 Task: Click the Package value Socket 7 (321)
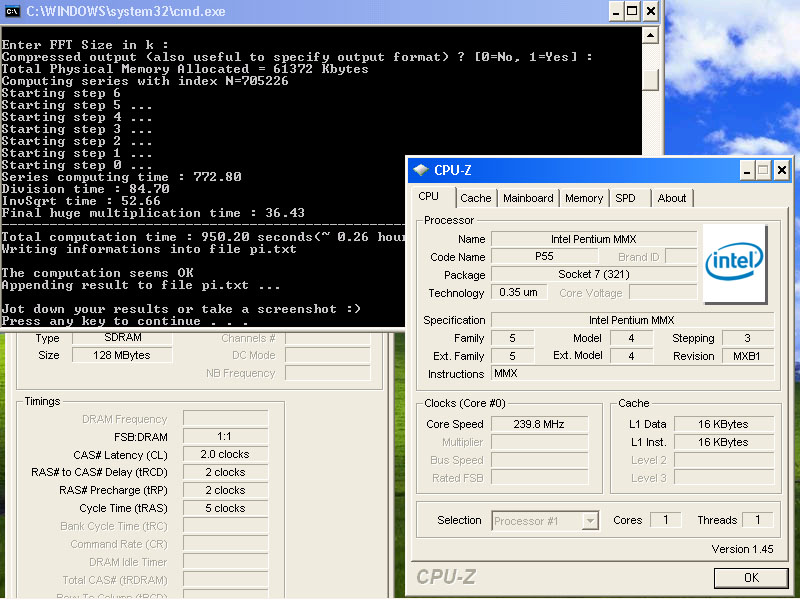(x=594, y=274)
